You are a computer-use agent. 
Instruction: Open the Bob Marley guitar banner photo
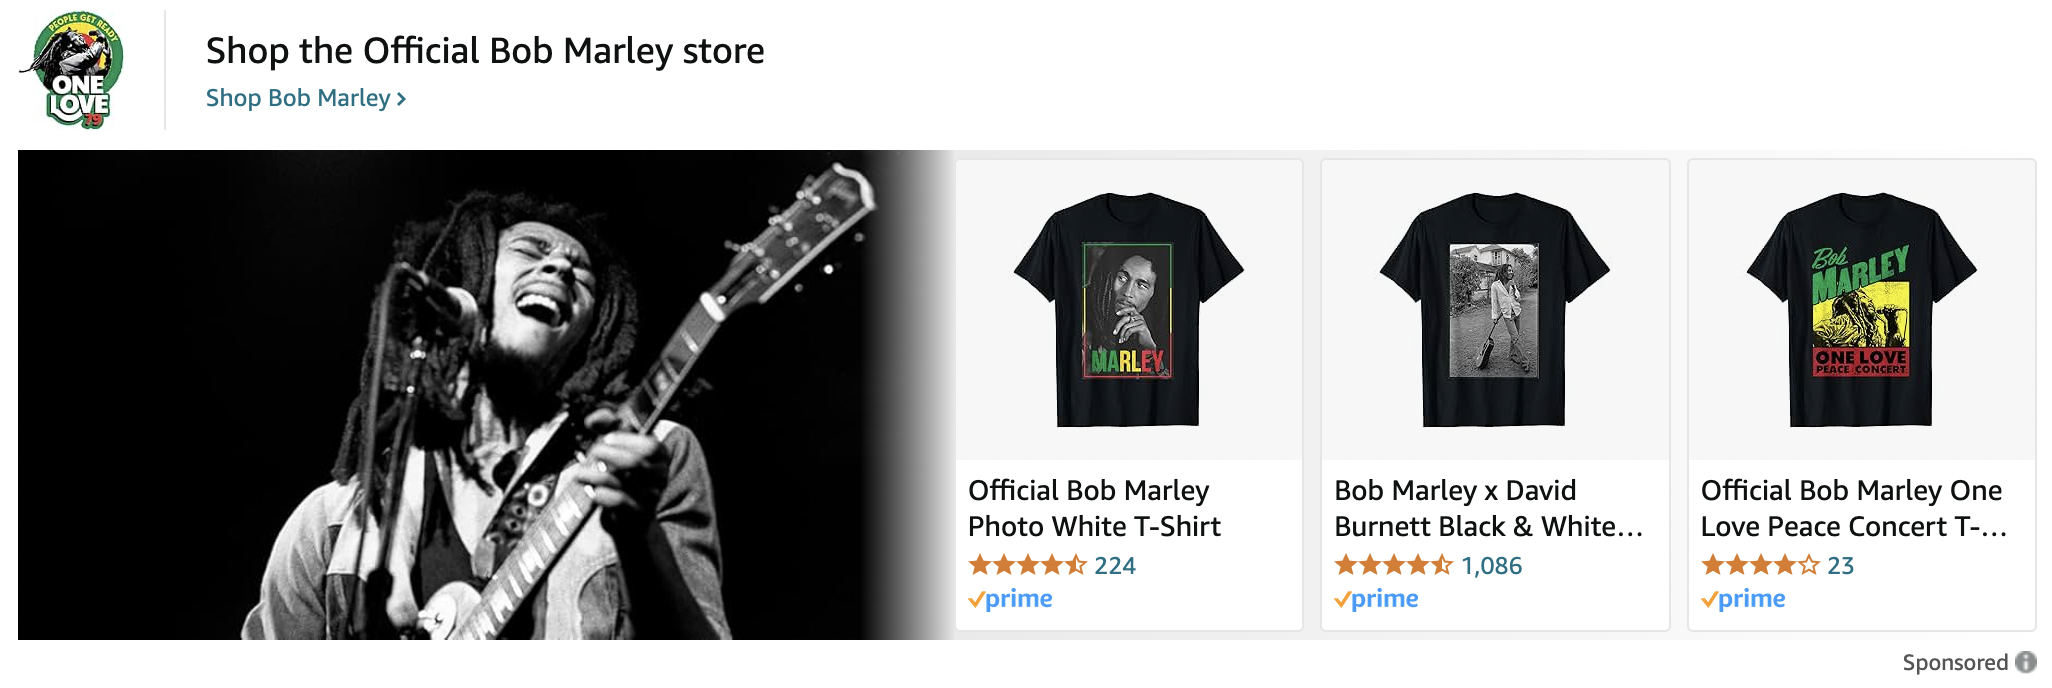[480, 395]
